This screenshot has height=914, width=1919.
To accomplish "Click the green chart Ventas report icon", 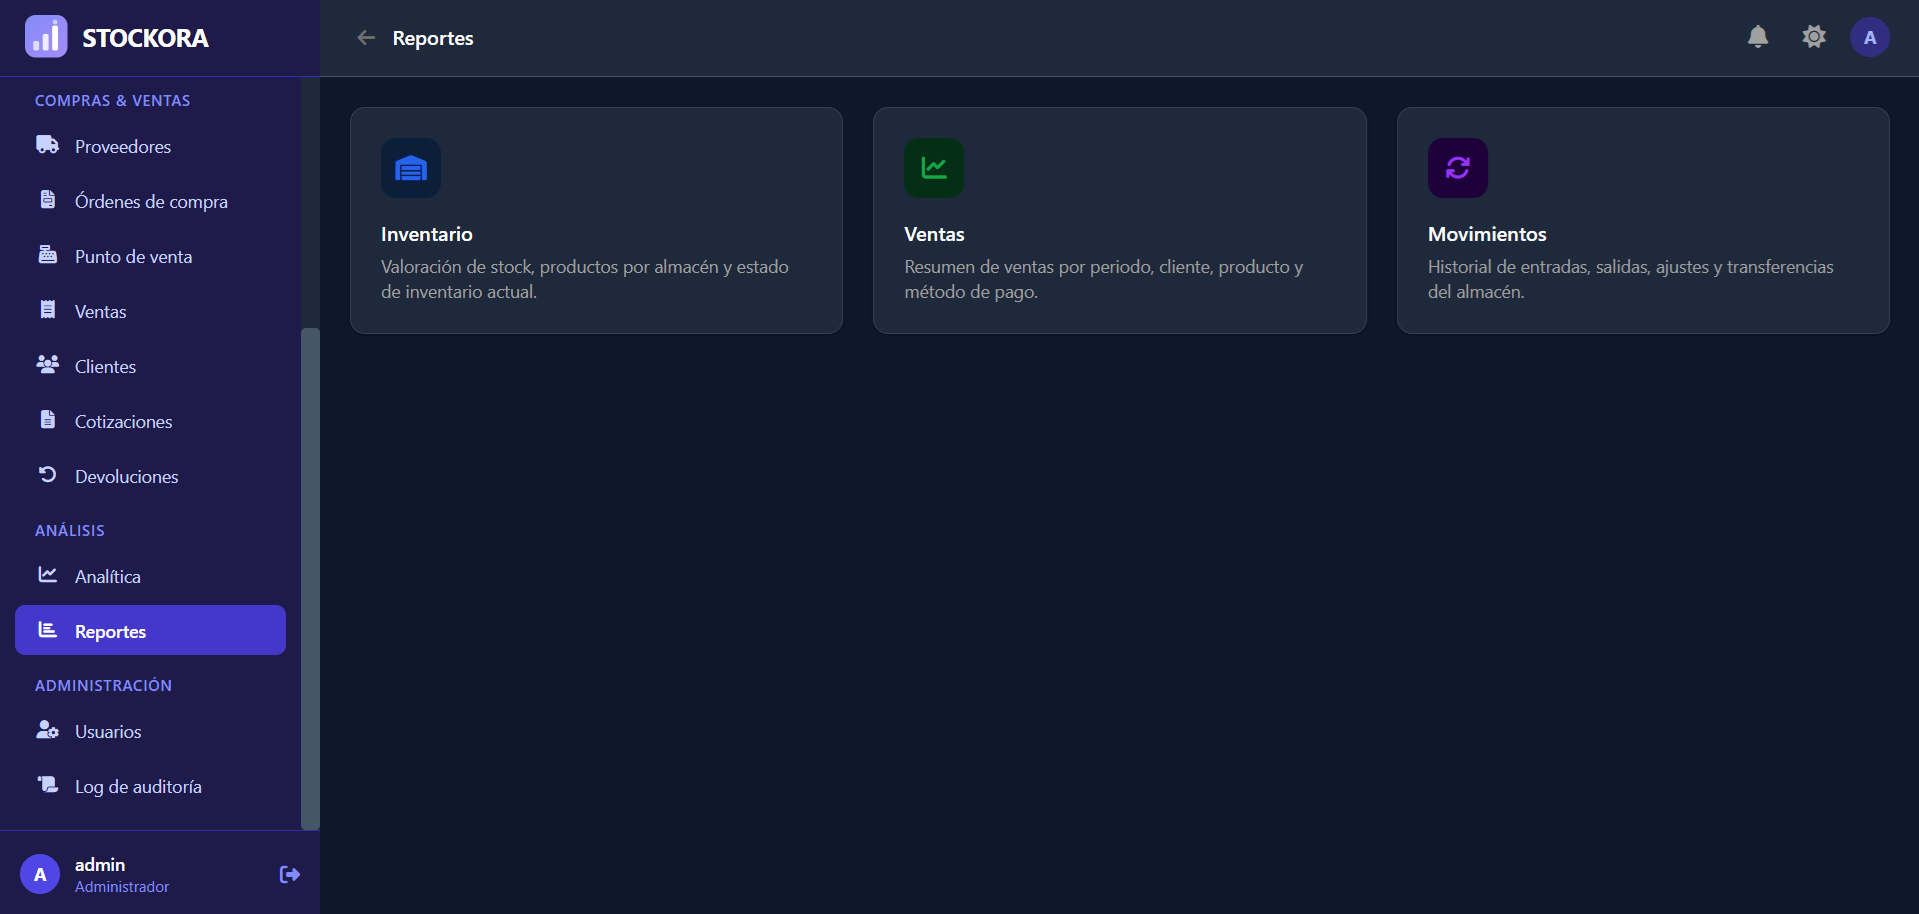I will [934, 168].
